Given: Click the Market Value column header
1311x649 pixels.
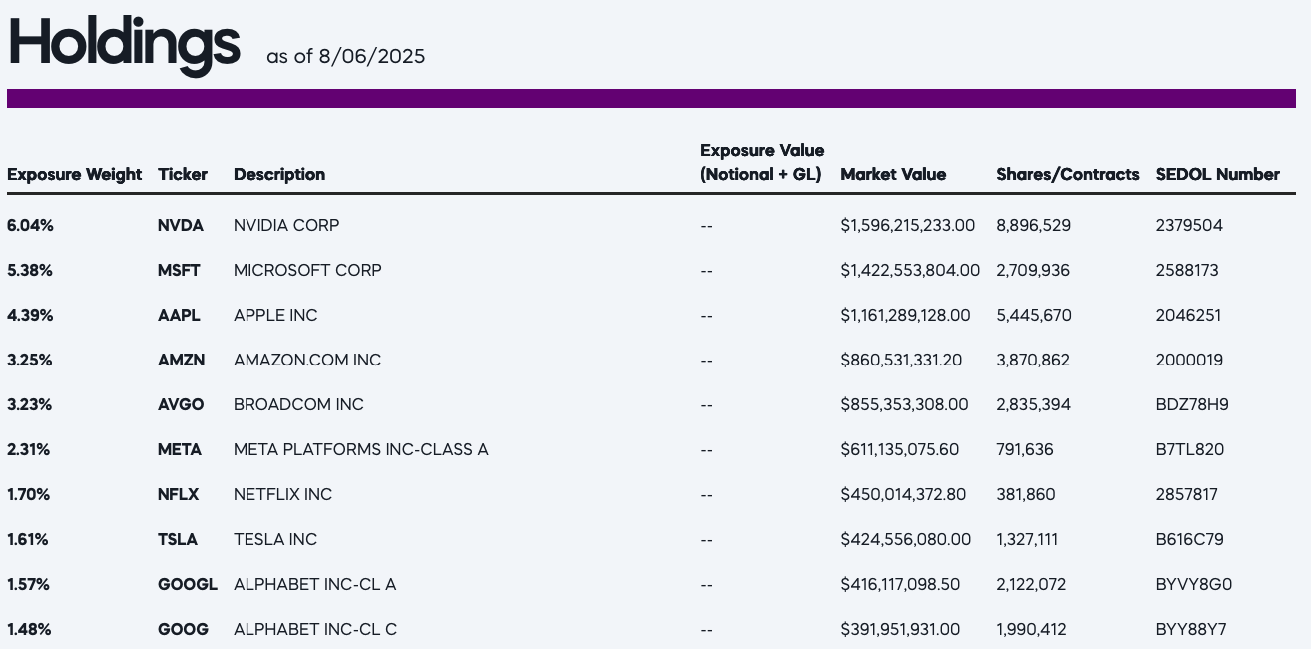Looking at the screenshot, I should click(893, 174).
